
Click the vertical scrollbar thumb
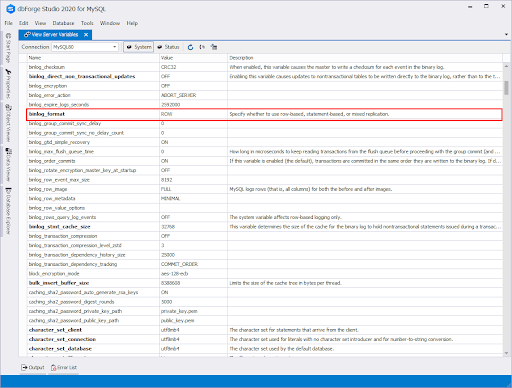tap(506, 88)
